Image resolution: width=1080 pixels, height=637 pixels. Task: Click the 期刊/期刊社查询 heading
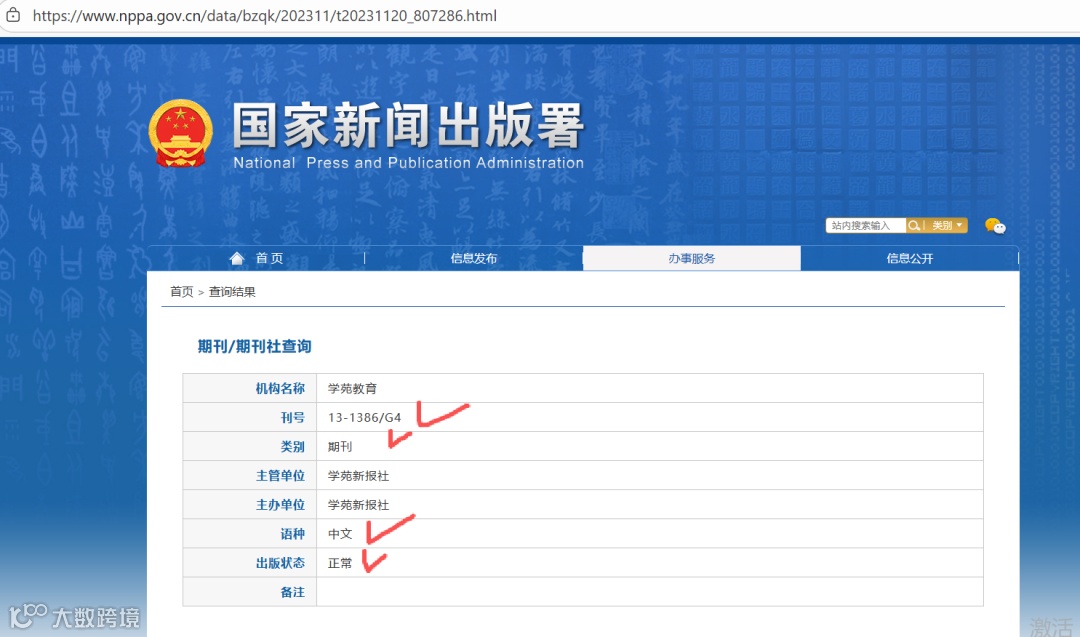pos(254,346)
